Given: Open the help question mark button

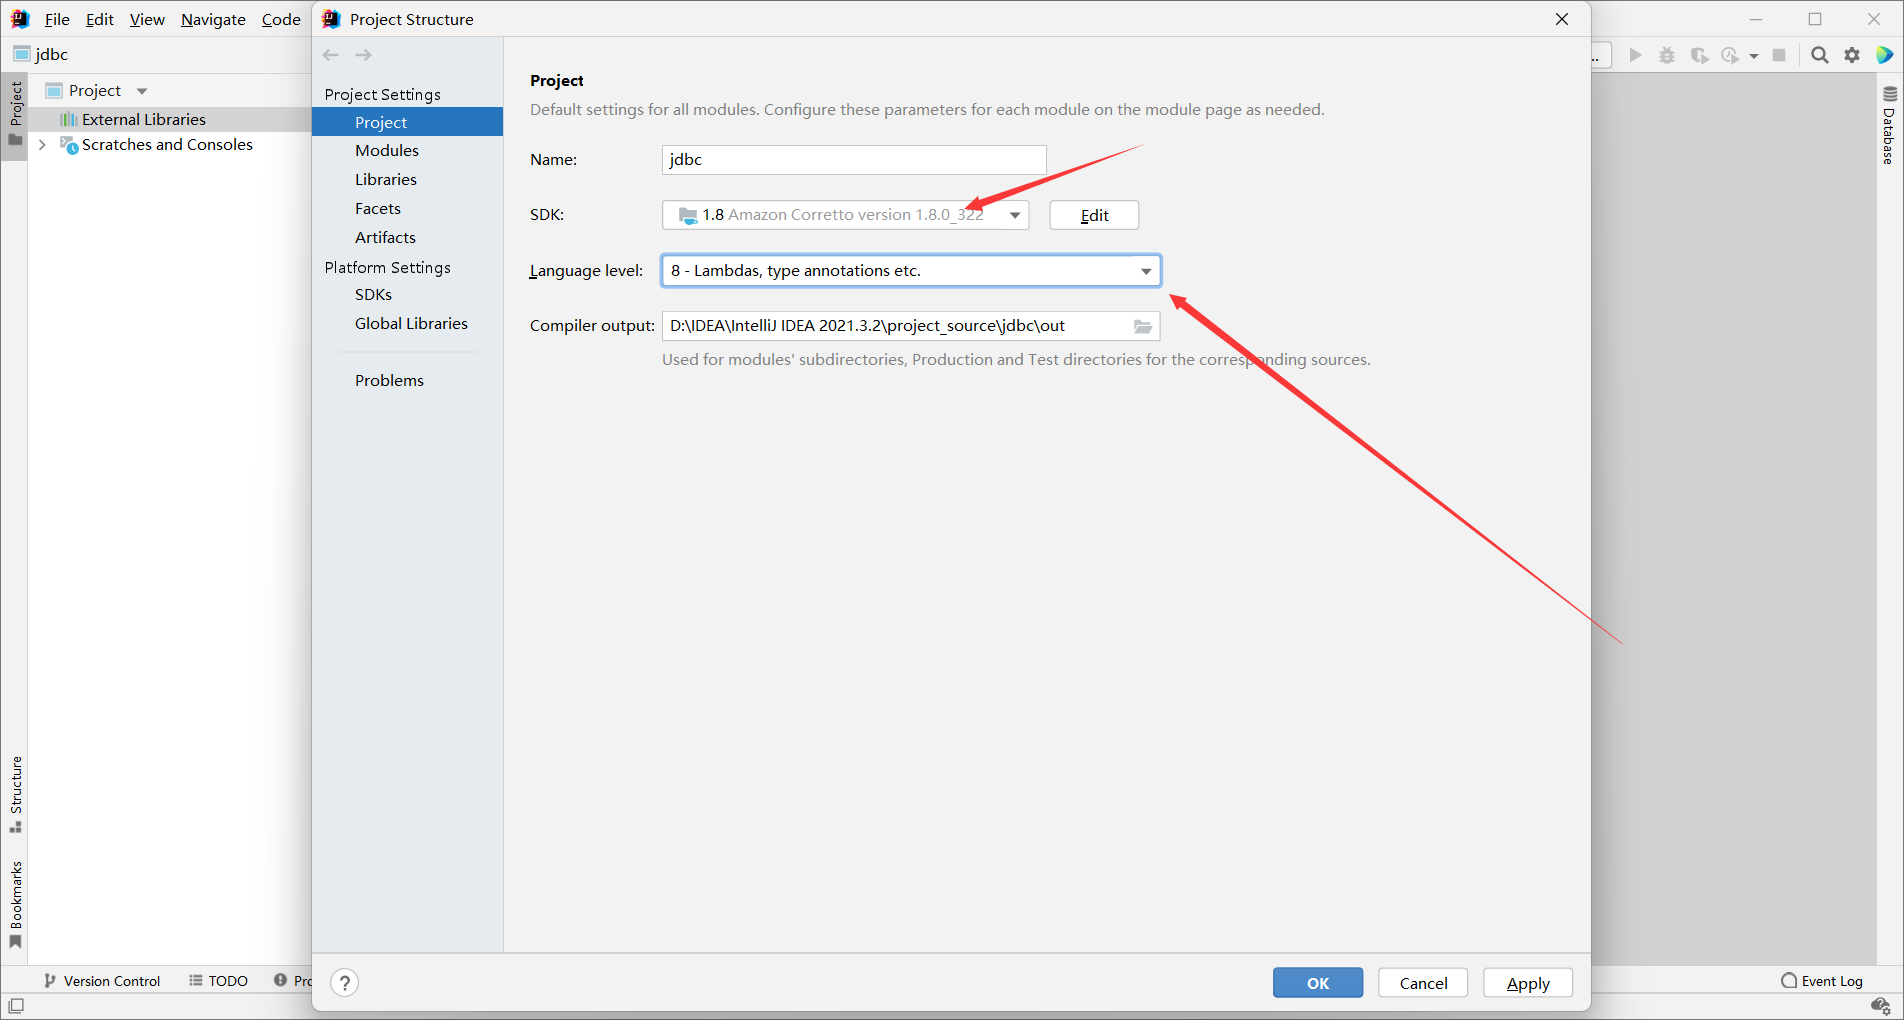Looking at the screenshot, I should tap(344, 983).
